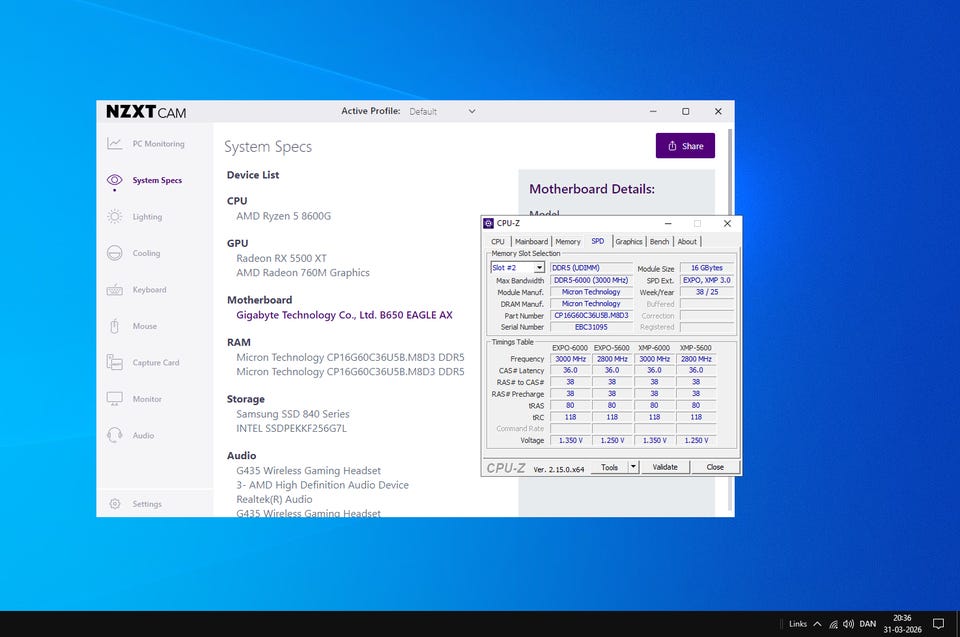The width and height of the screenshot is (960, 637).
Task: Select the Lighting sidebar icon
Action: [115, 217]
